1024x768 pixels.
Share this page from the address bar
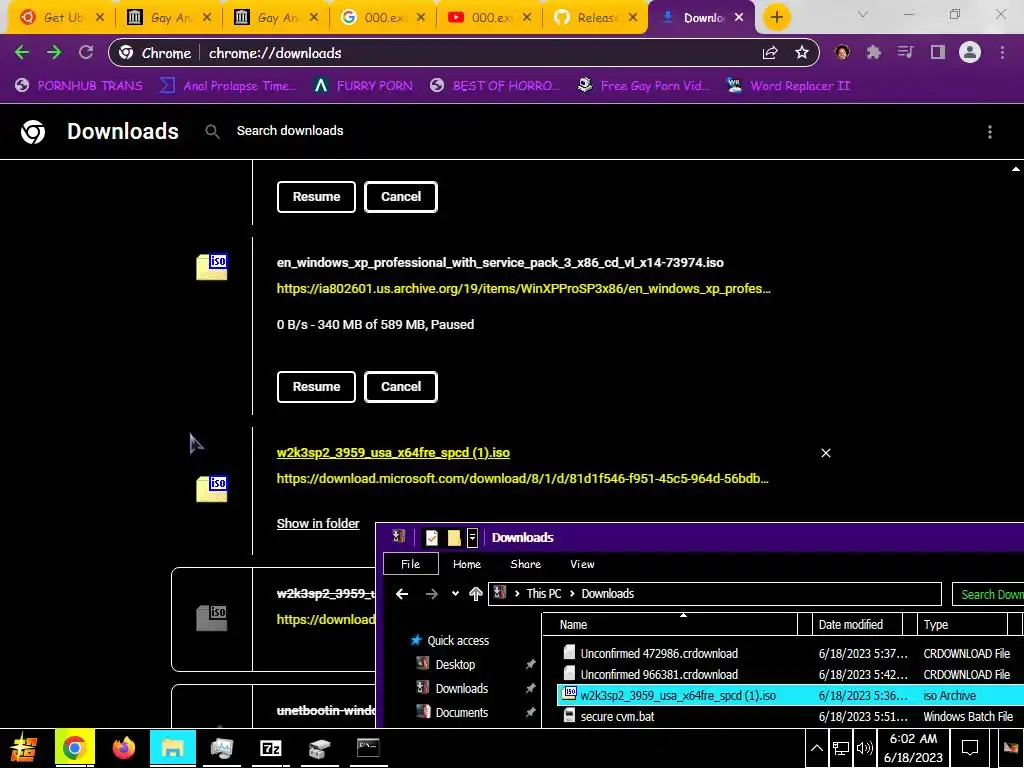[x=770, y=53]
